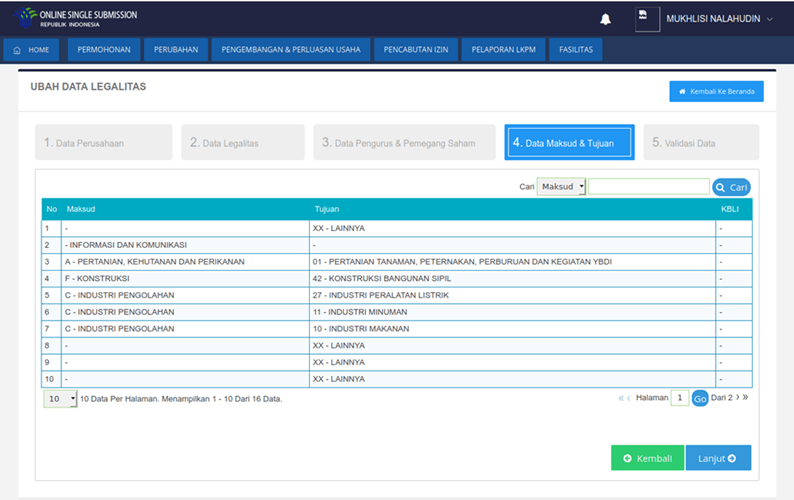This screenshot has width=794, height=500.
Task: Open the PERMOHONAN menu
Action: click(104, 50)
